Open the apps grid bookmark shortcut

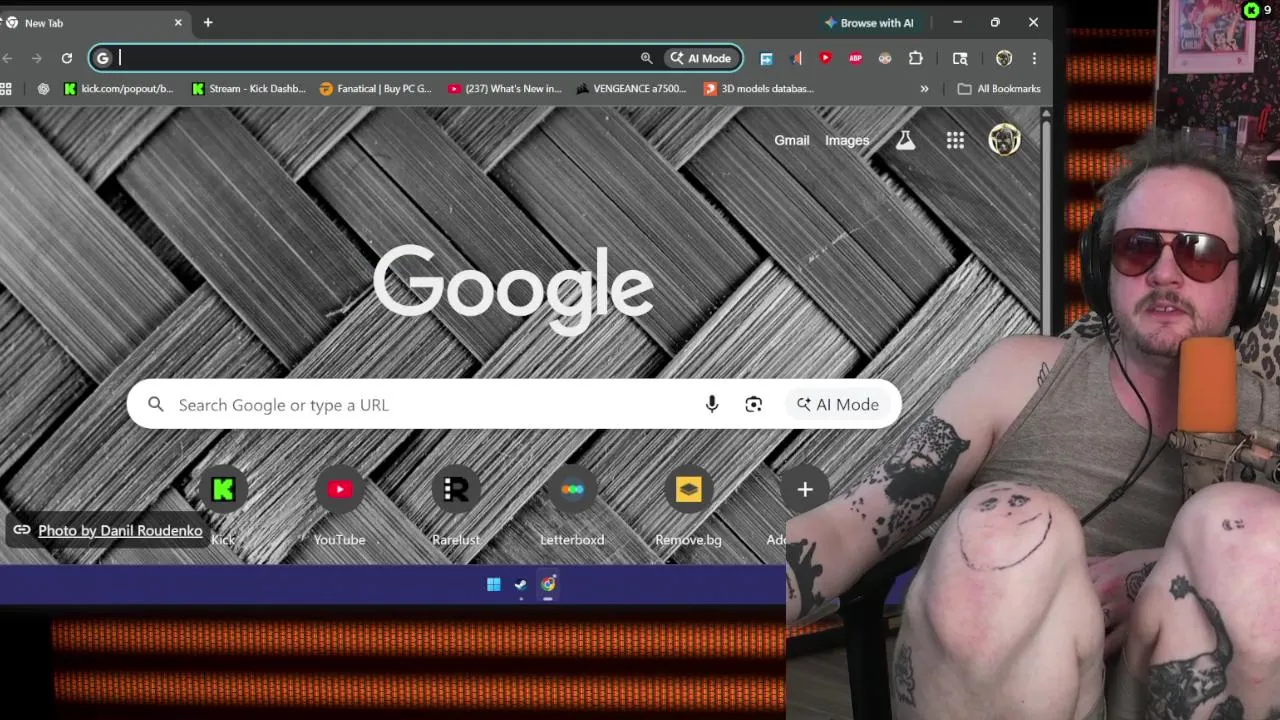click(7, 89)
